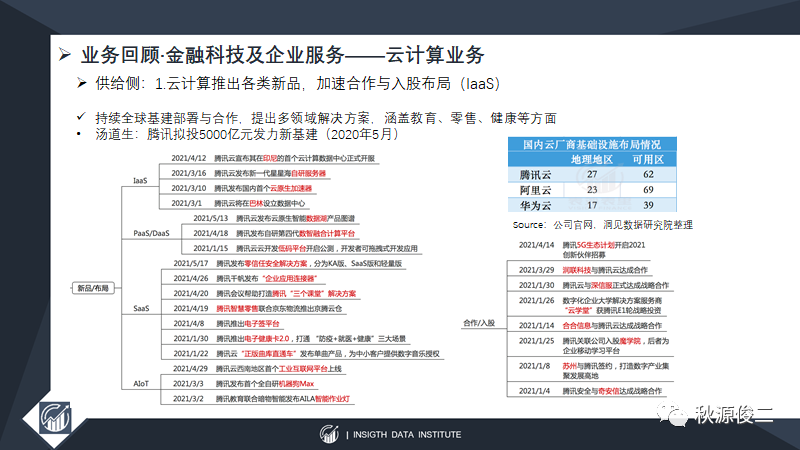Click the 2021/4/29 工业互联网平台 entry
800x450 pixels.
(x=257, y=369)
